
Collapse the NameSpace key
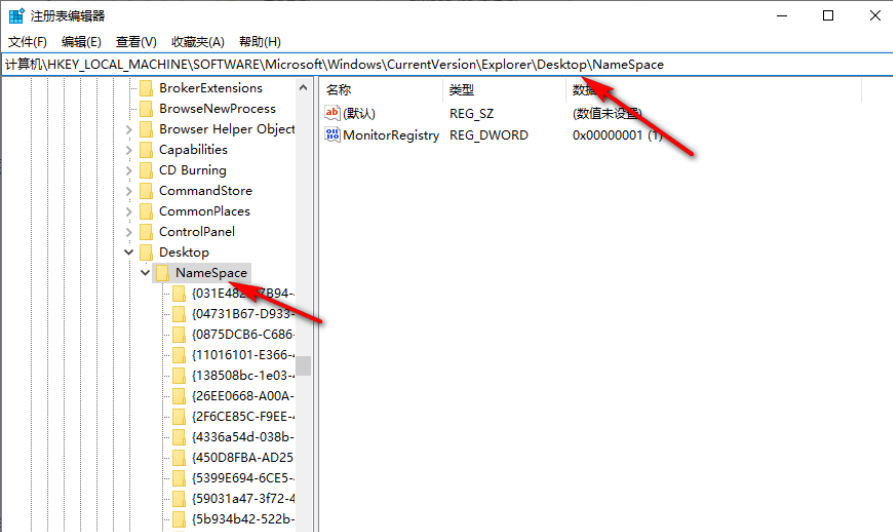(x=145, y=273)
